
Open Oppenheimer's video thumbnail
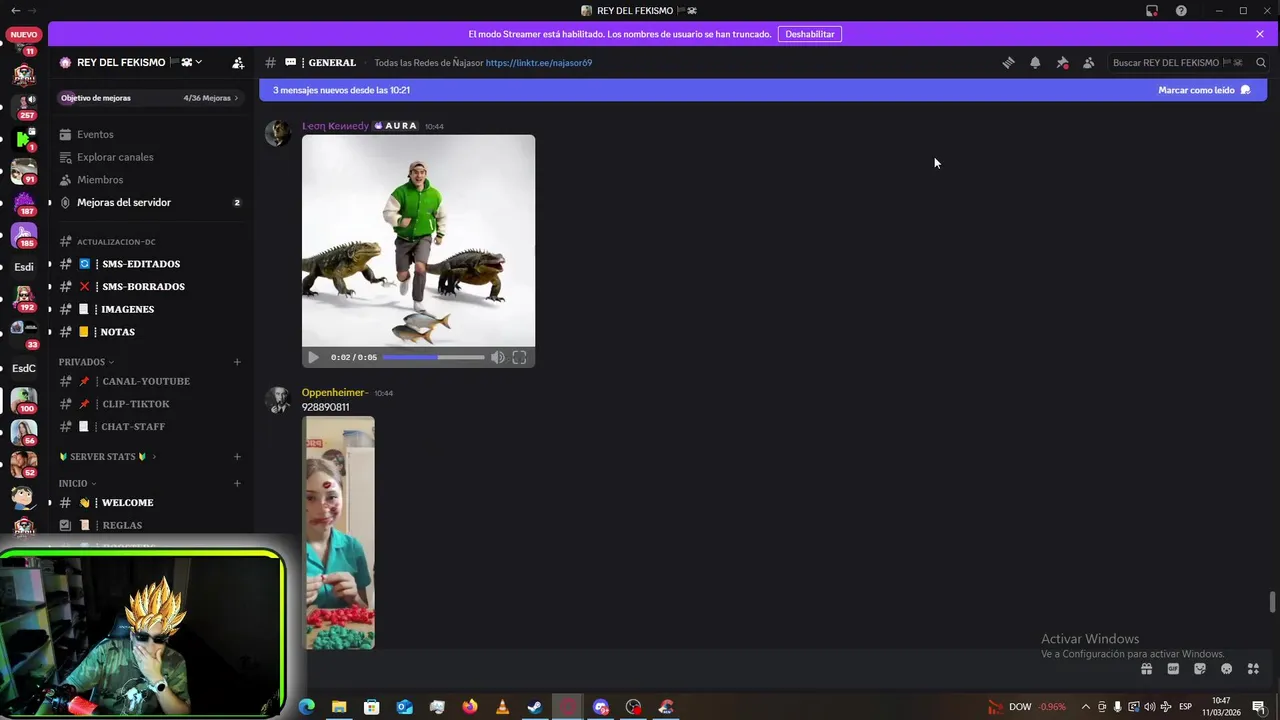(x=339, y=533)
